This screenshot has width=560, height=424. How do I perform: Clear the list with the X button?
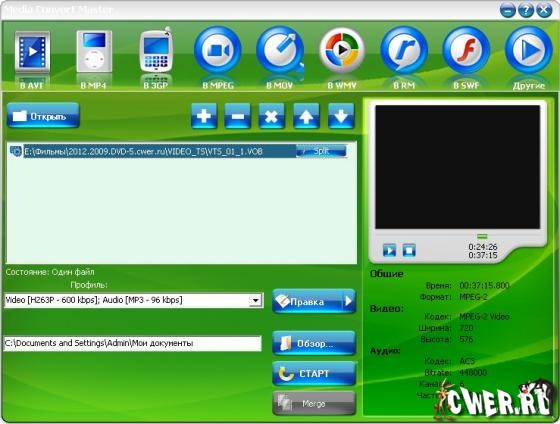coord(271,116)
